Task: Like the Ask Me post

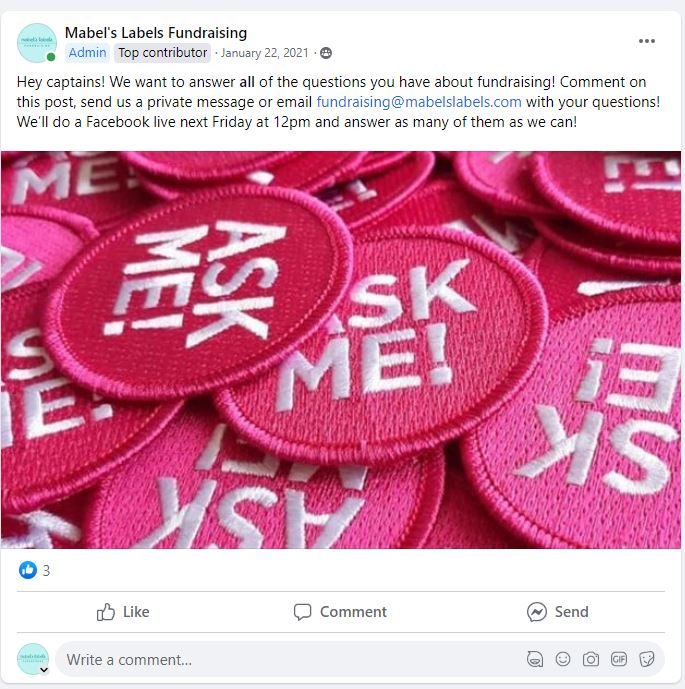Action: 123,612
